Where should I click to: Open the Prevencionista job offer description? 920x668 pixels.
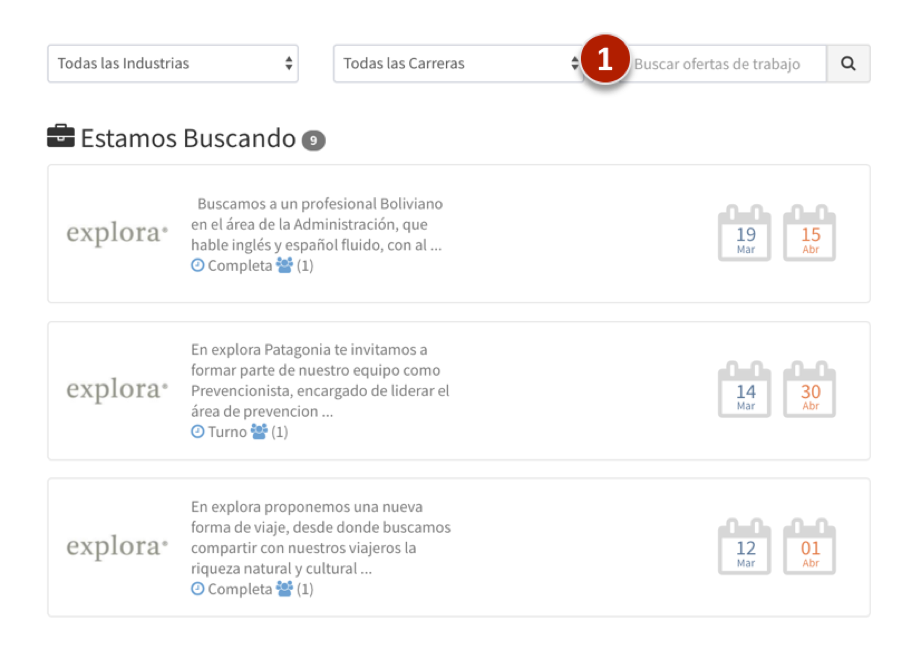[320, 380]
